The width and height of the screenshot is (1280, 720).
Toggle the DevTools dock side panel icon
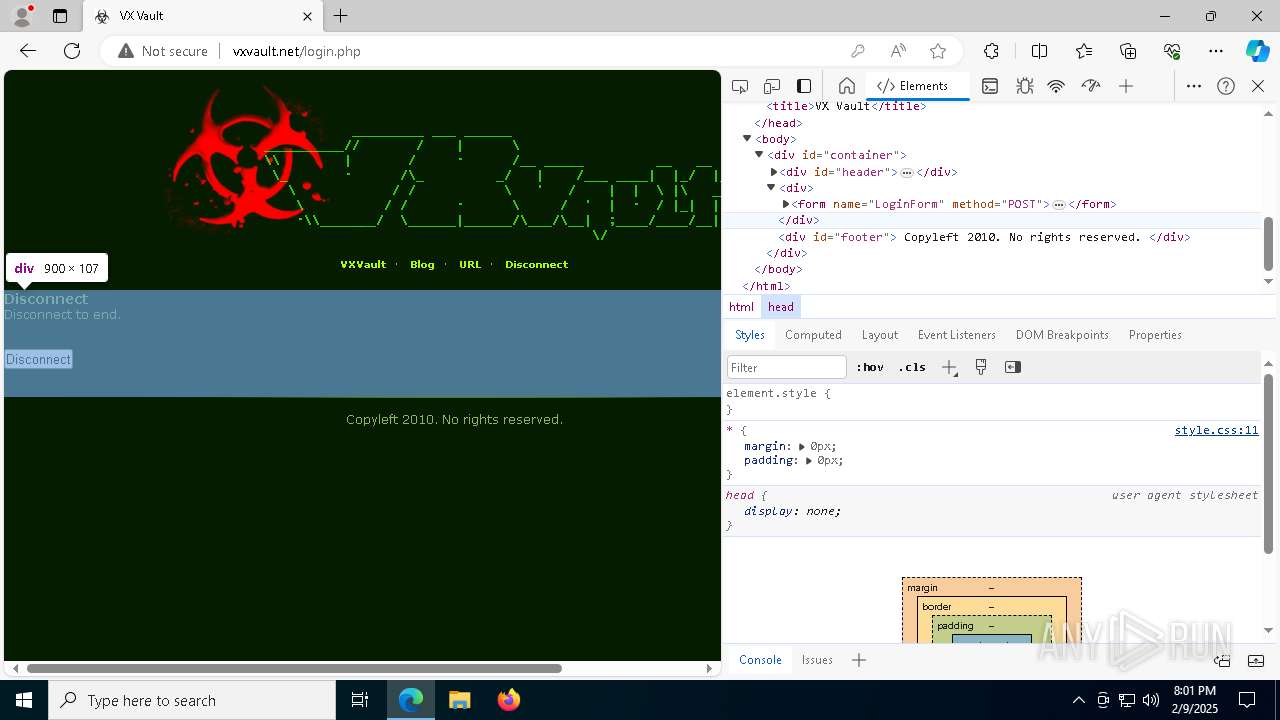click(x=804, y=86)
